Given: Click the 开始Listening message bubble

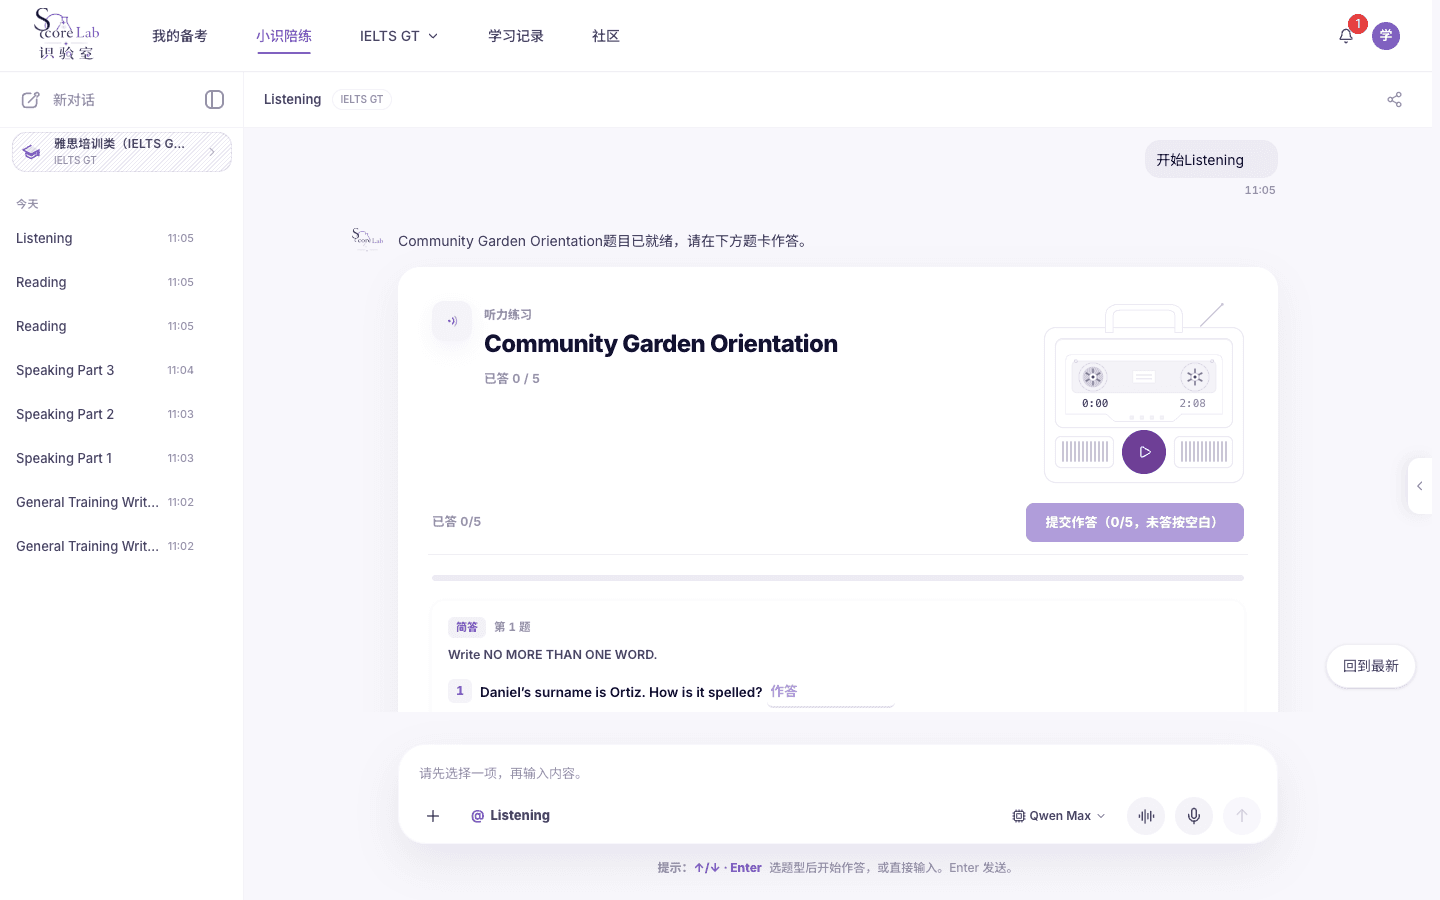Looking at the screenshot, I should (1211, 160).
